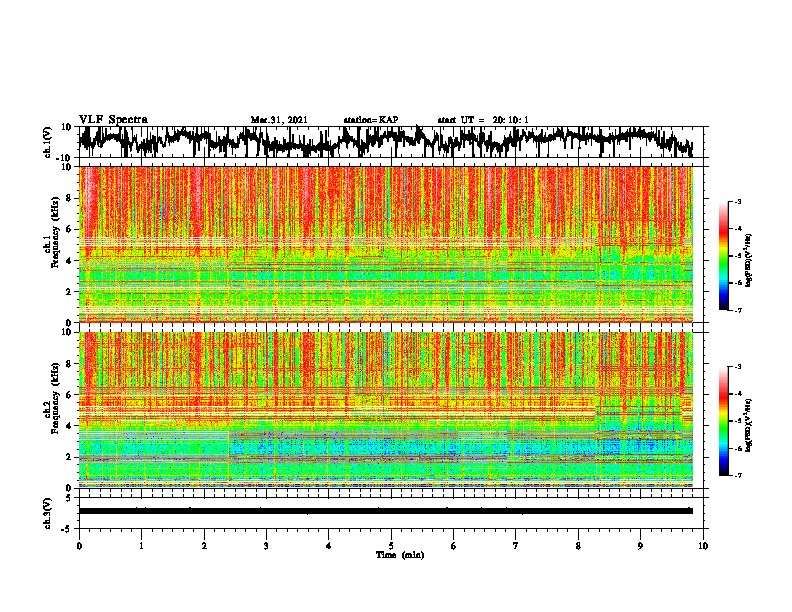Select the ch.1 "Frequency (kHz)" axis label
Image resolution: width=792 pixels, height=612 pixels.
54,233
